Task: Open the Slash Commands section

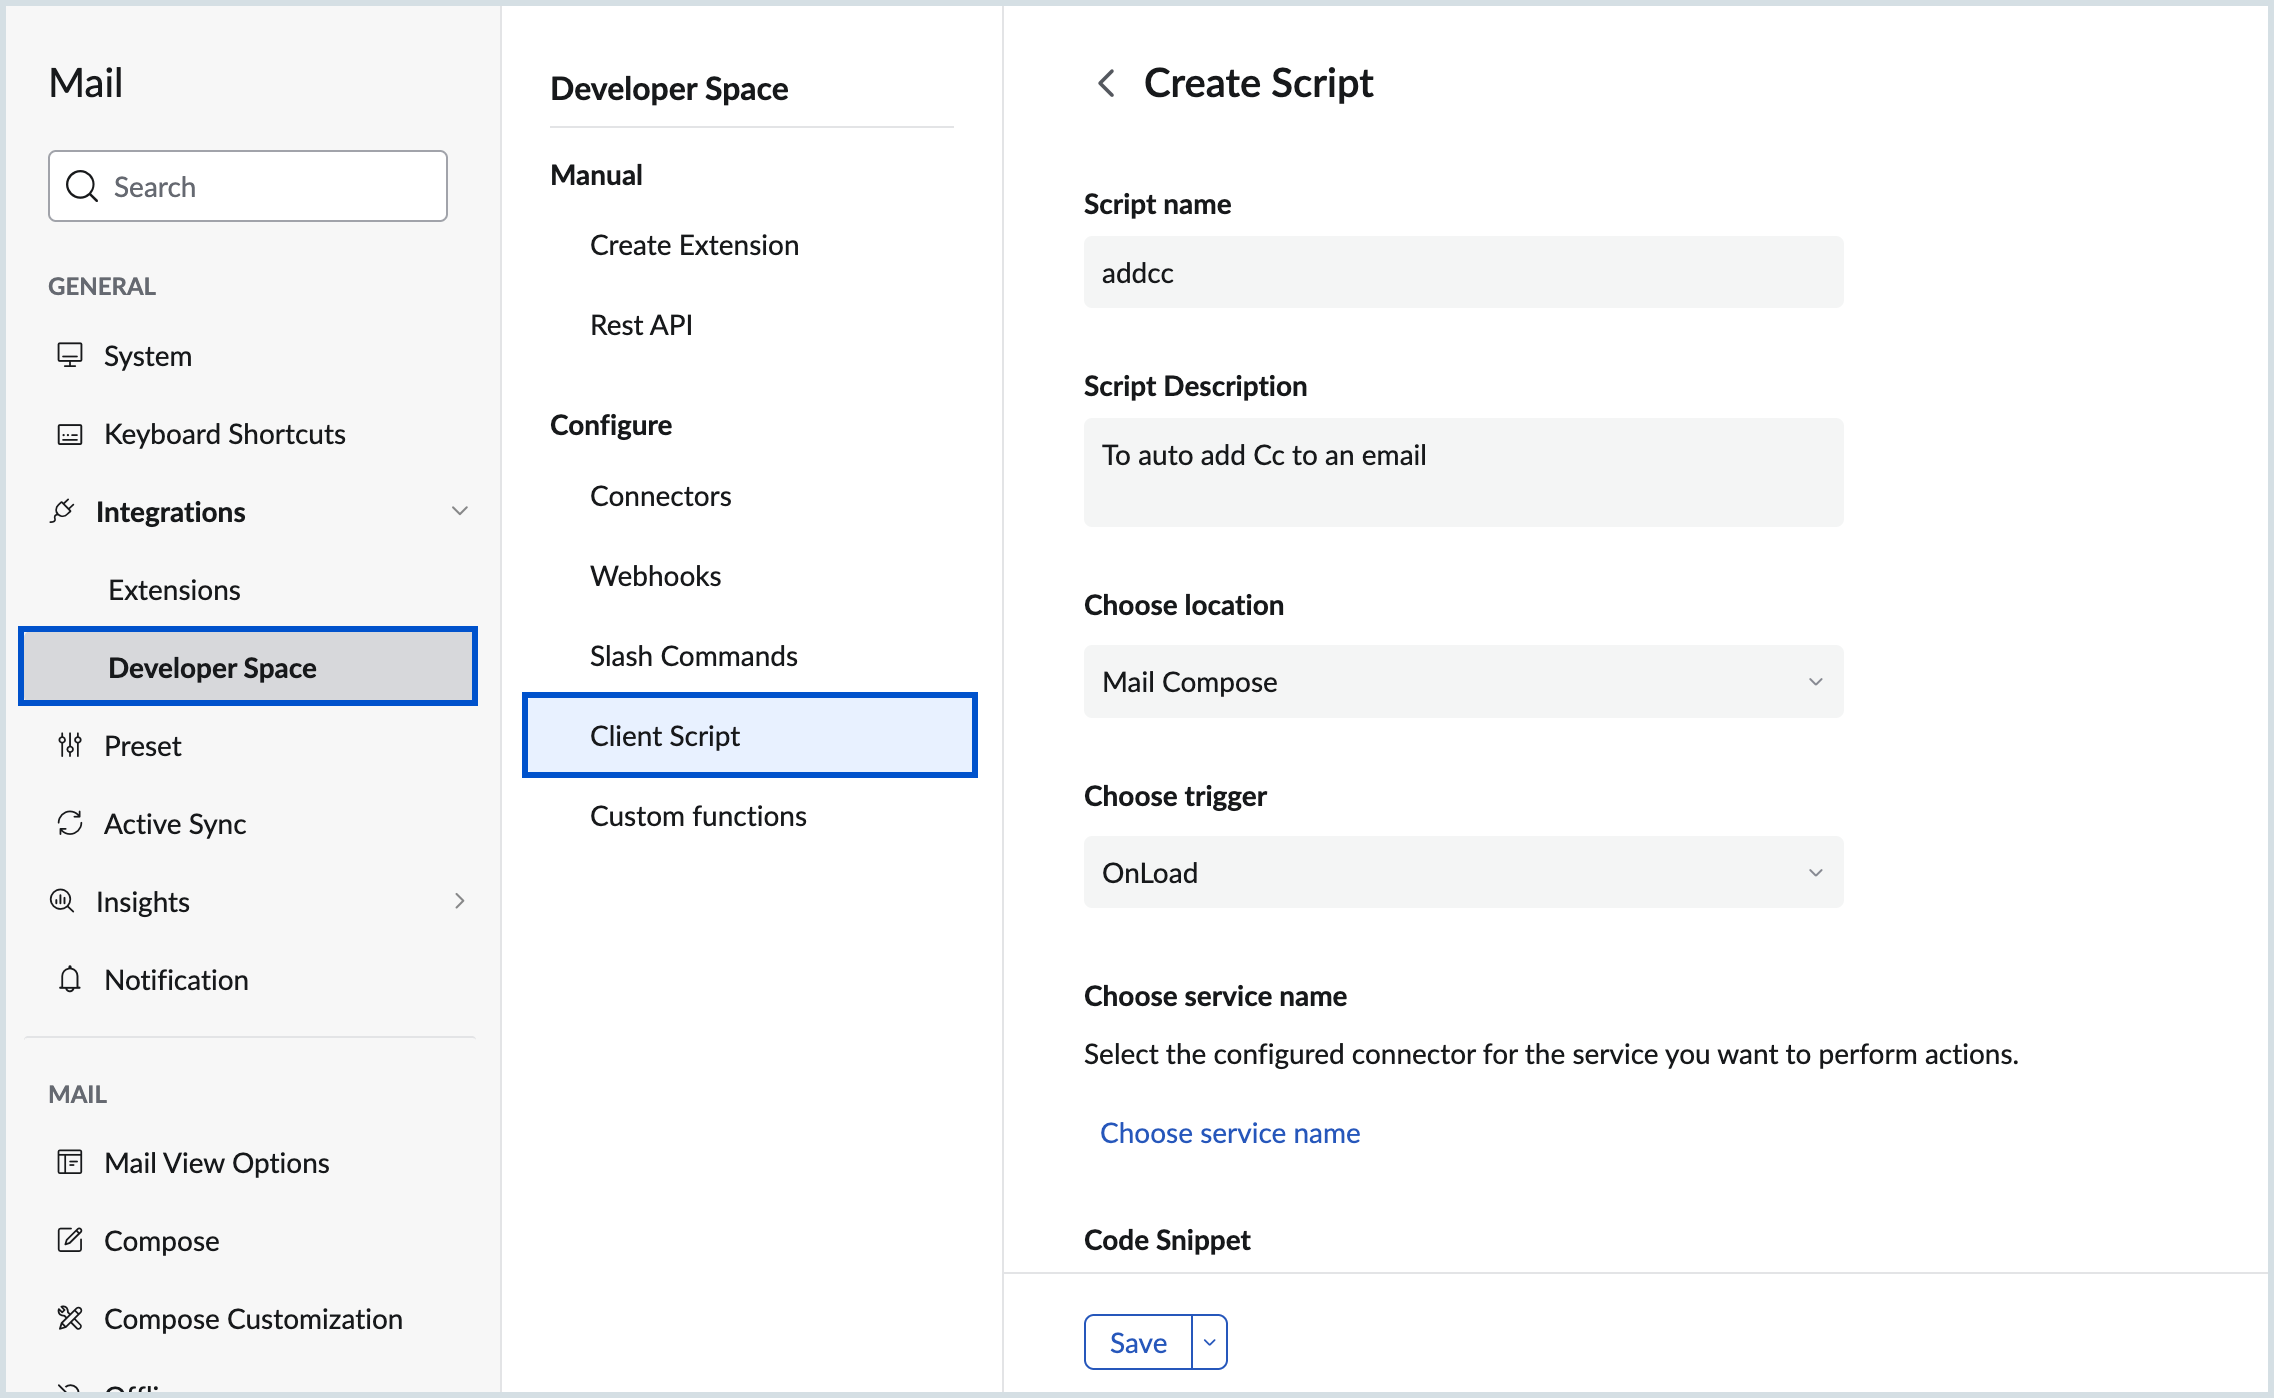Action: (x=693, y=655)
